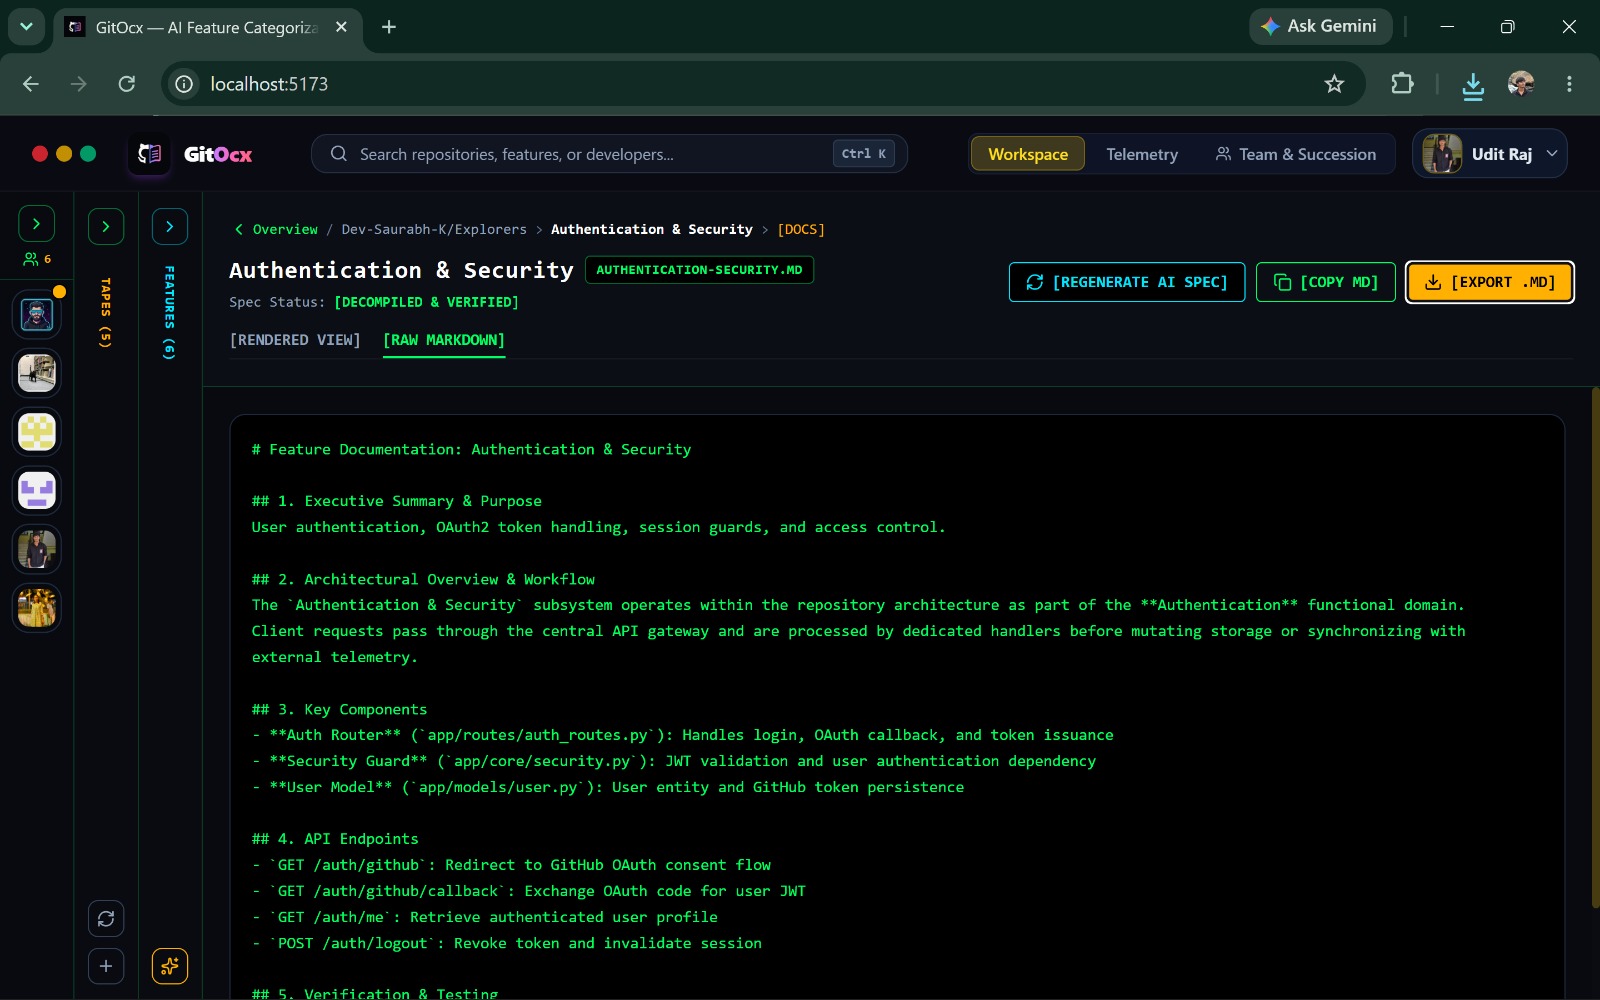The height and width of the screenshot is (1000, 1600).
Task: Click the COPY MD button
Action: pos(1326,282)
